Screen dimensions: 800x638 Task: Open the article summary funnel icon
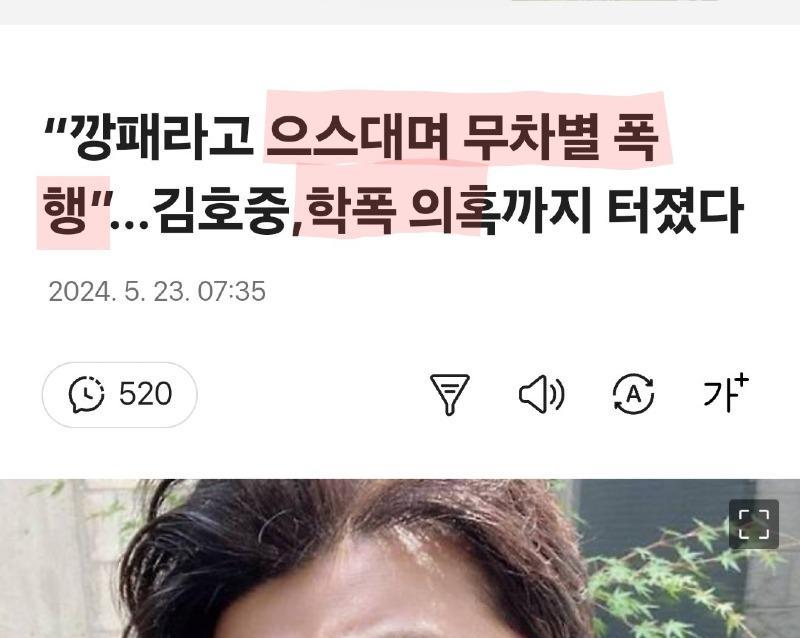tap(449, 395)
